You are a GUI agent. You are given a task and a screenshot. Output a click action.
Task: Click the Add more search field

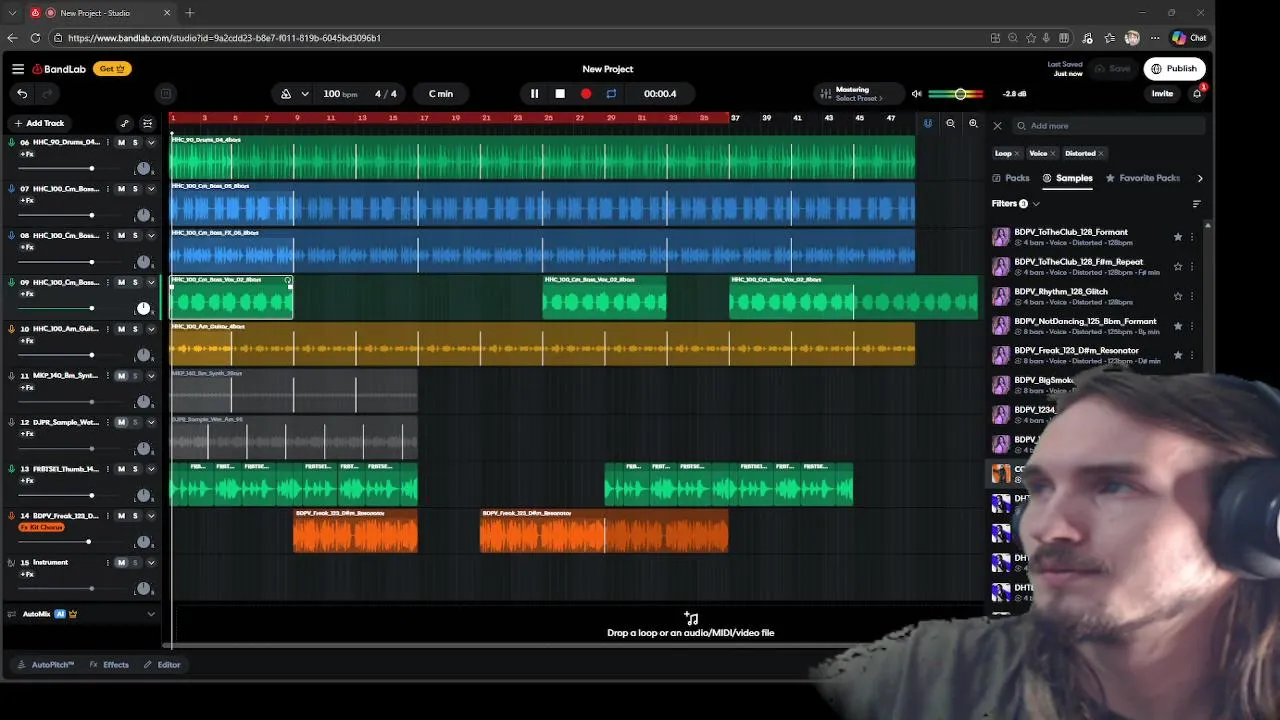tap(1110, 126)
